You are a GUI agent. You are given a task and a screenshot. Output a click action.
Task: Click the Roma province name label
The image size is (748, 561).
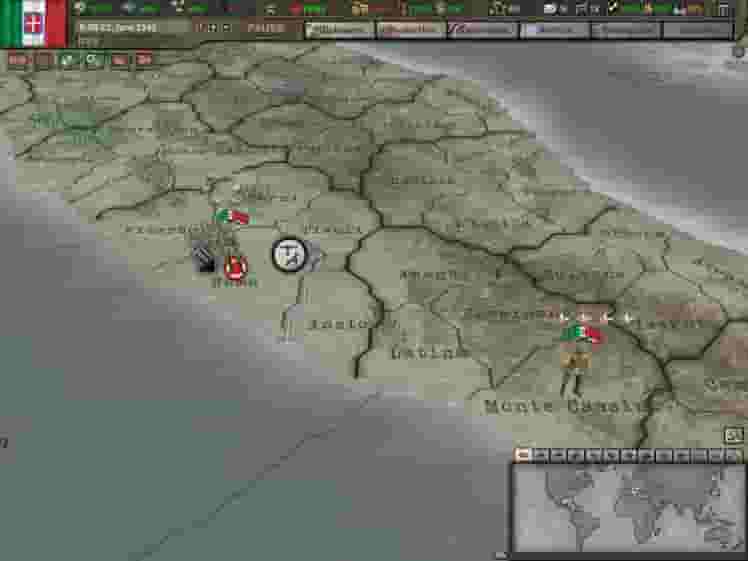point(234,283)
